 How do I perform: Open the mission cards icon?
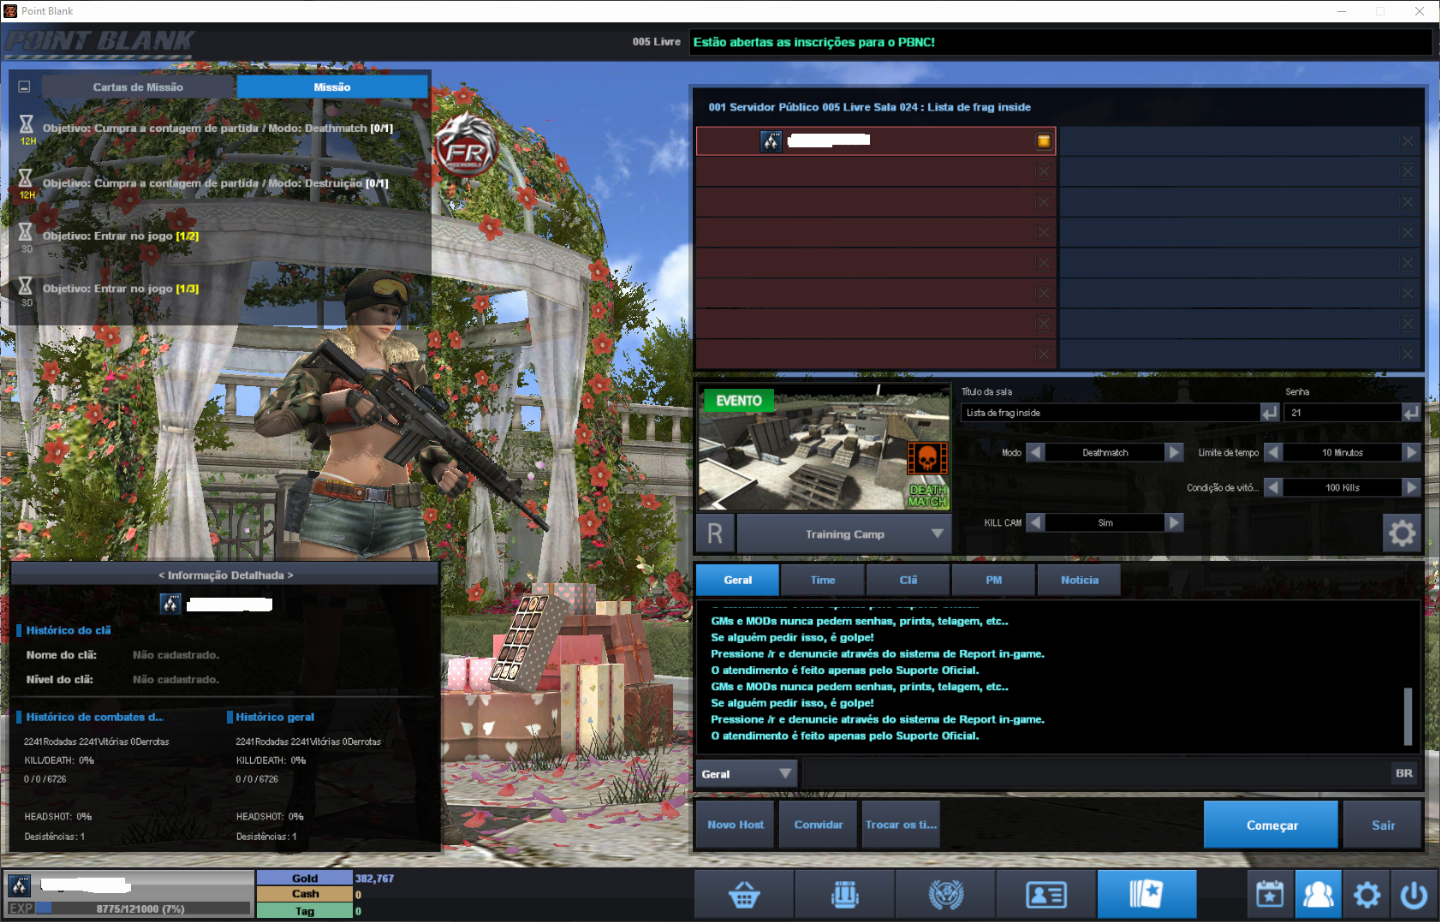1147,894
